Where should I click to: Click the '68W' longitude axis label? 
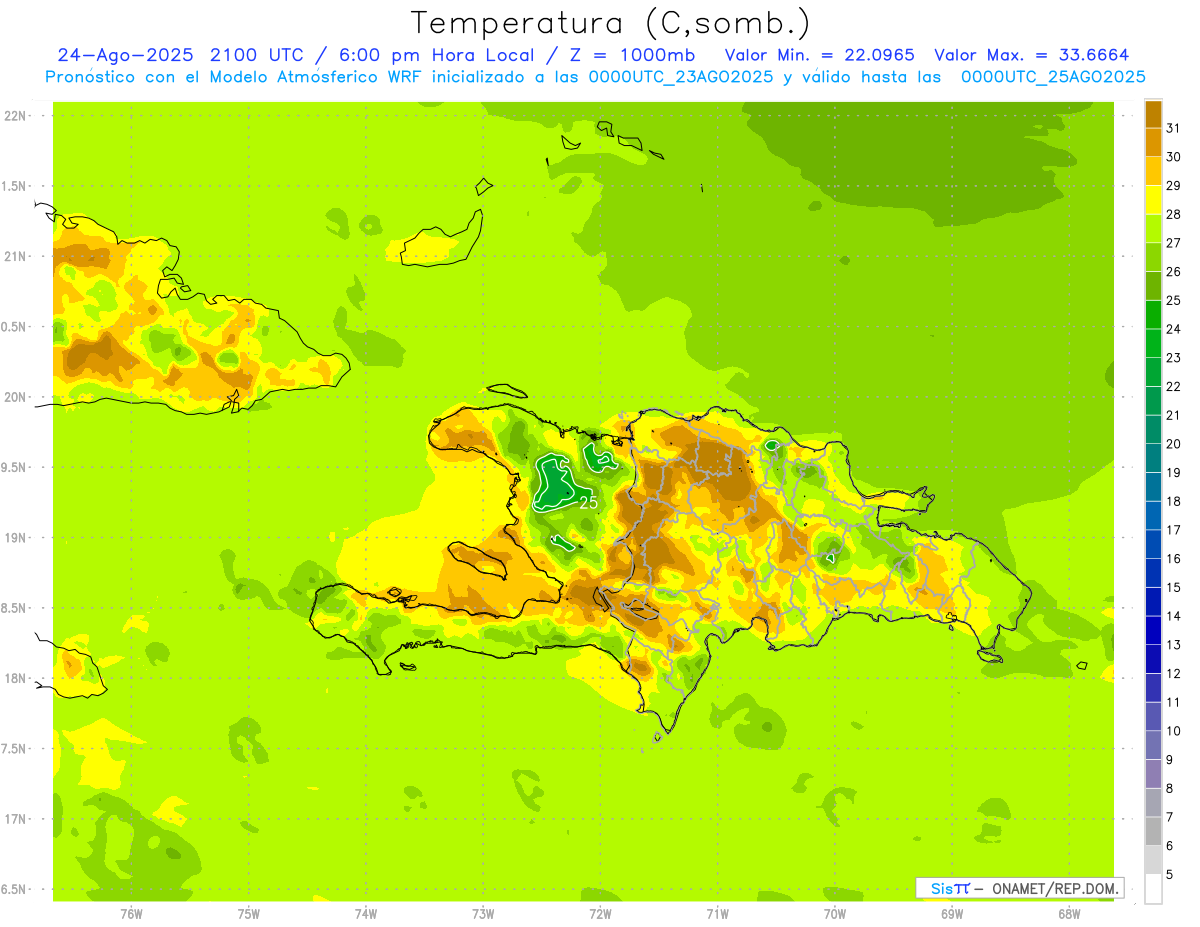click(x=1069, y=914)
